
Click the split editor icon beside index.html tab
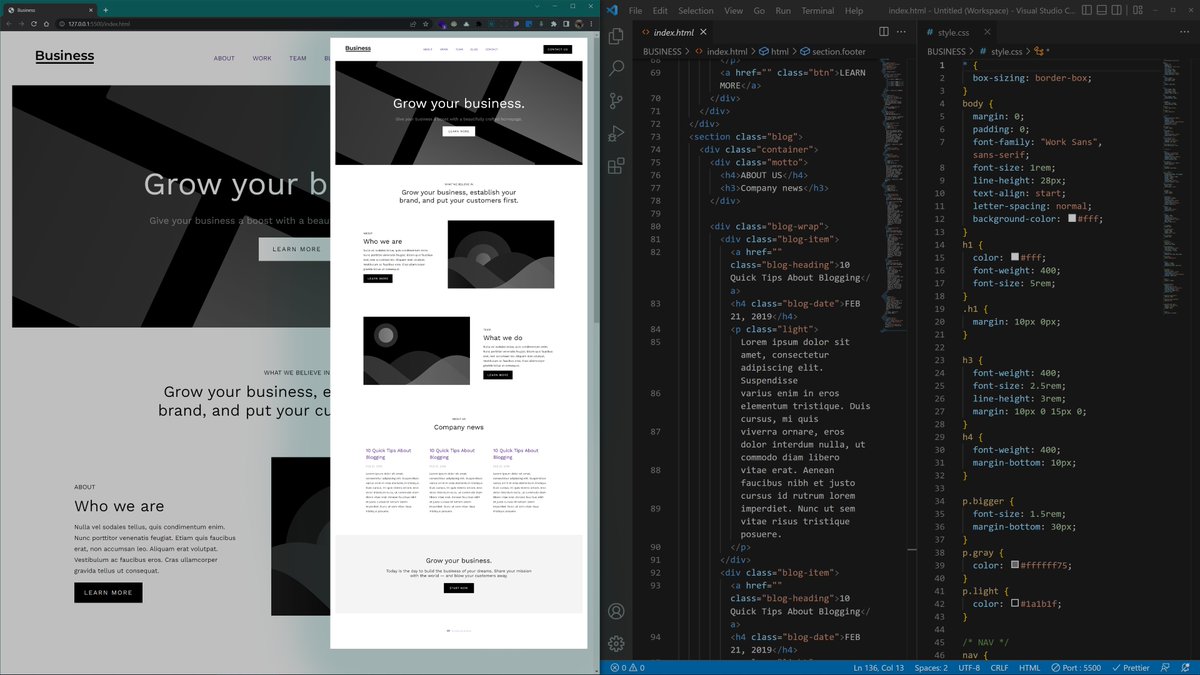tap(884, 32)
